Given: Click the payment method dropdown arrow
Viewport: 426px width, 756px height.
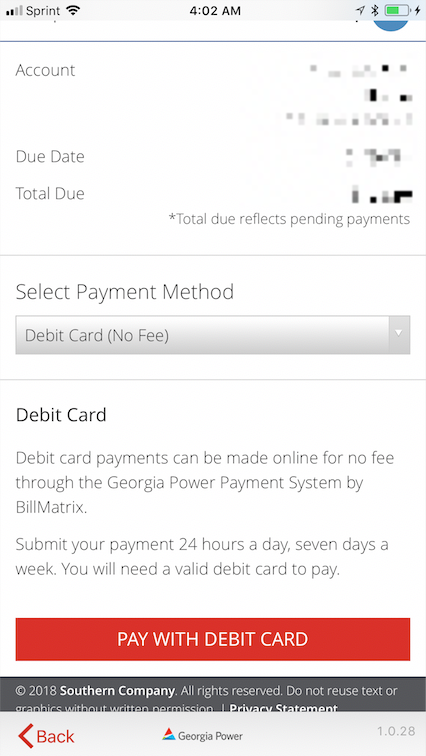Looking at the screenshot, I should tap(399, 335).
